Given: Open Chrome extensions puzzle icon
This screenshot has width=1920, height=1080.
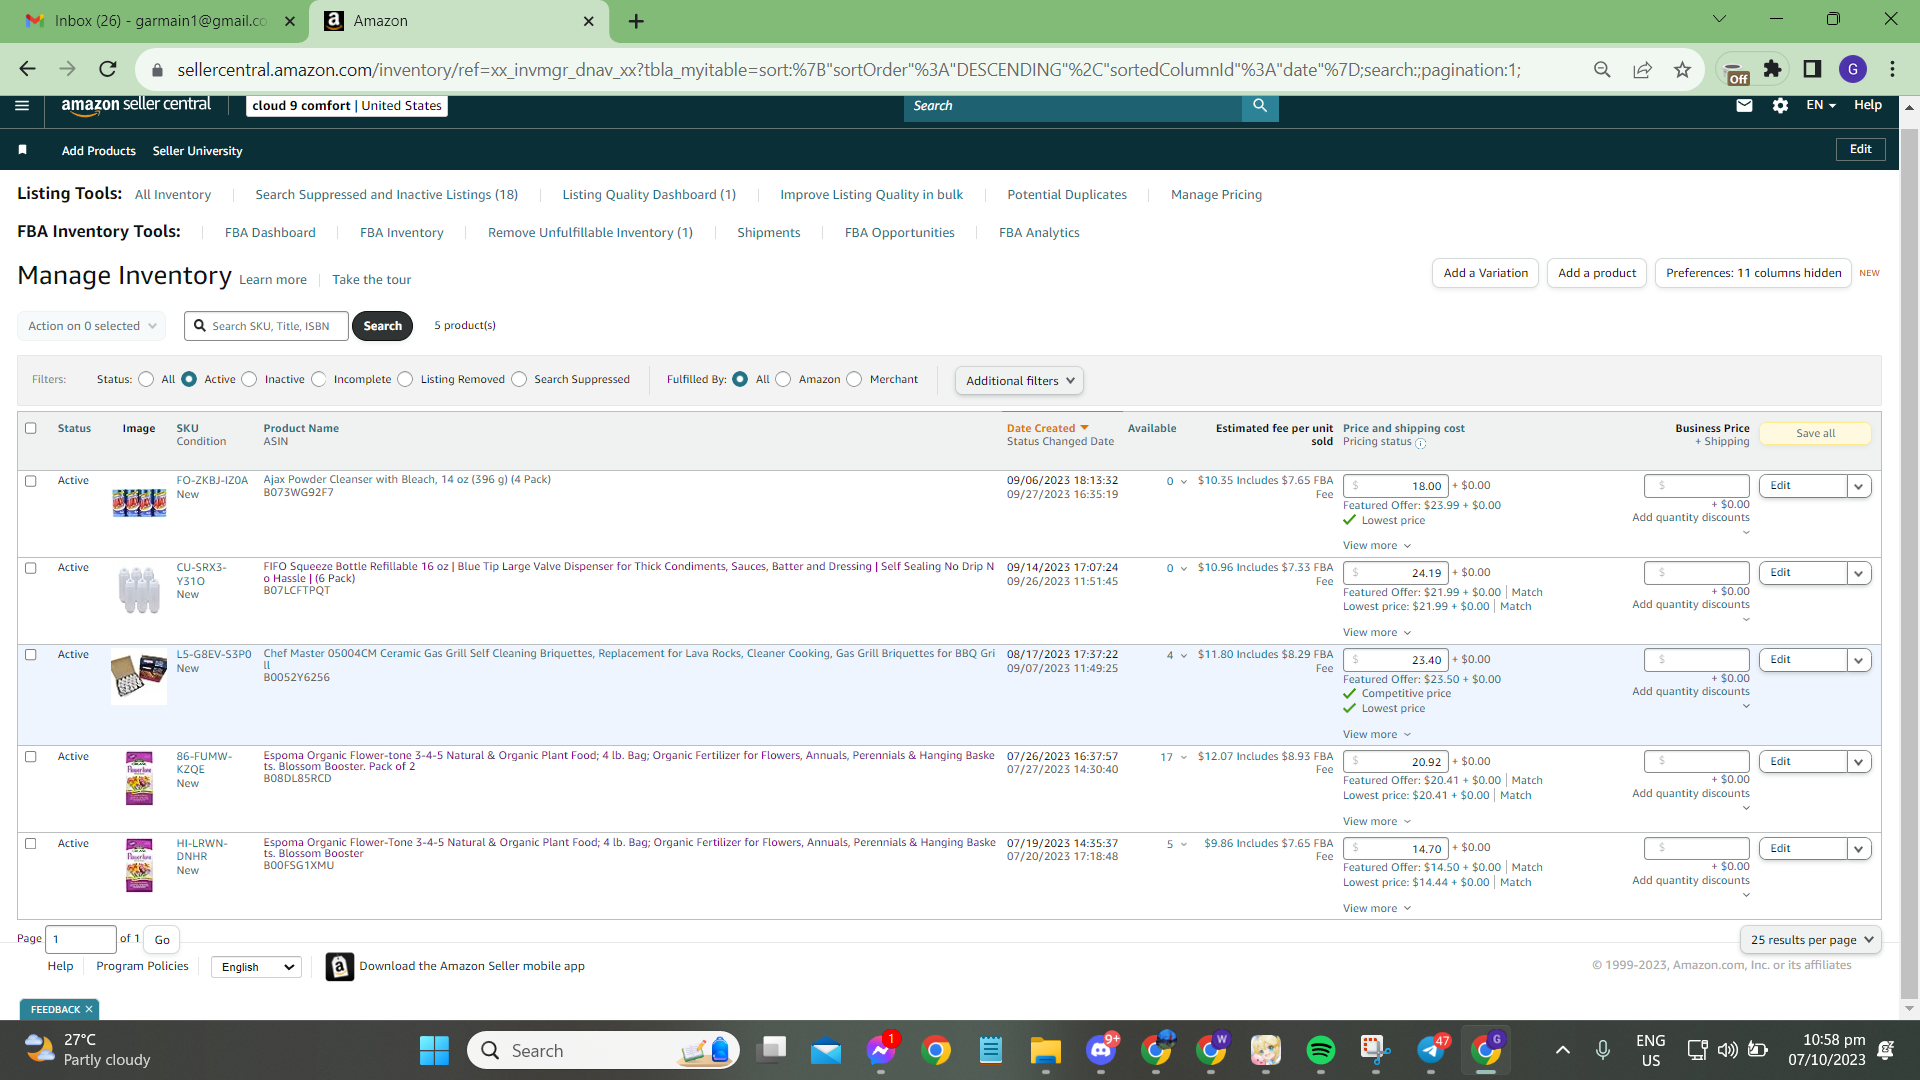Looking at the screenshot, I should (x=1772, y=69).
